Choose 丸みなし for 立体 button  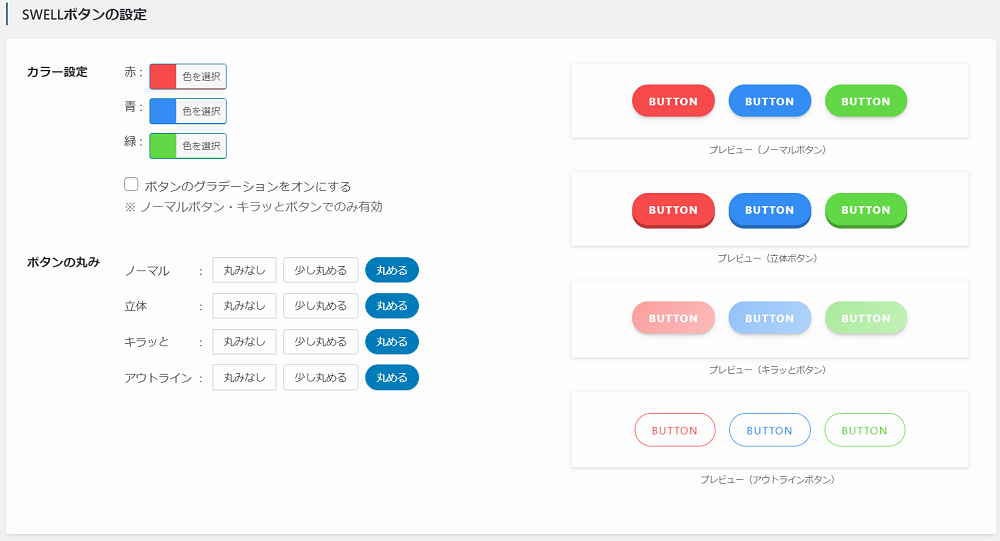(244, 306)
